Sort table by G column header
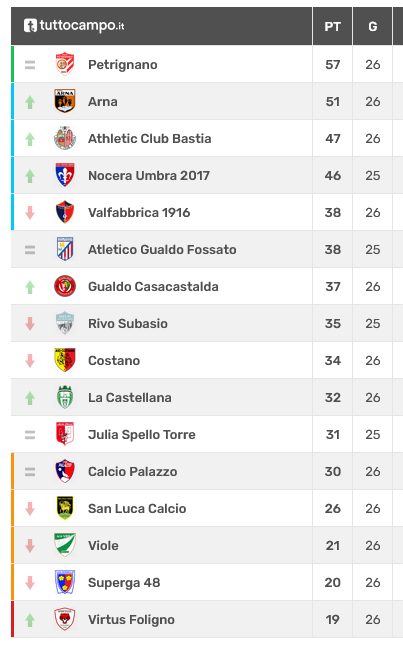 click(x=373, y=26)
